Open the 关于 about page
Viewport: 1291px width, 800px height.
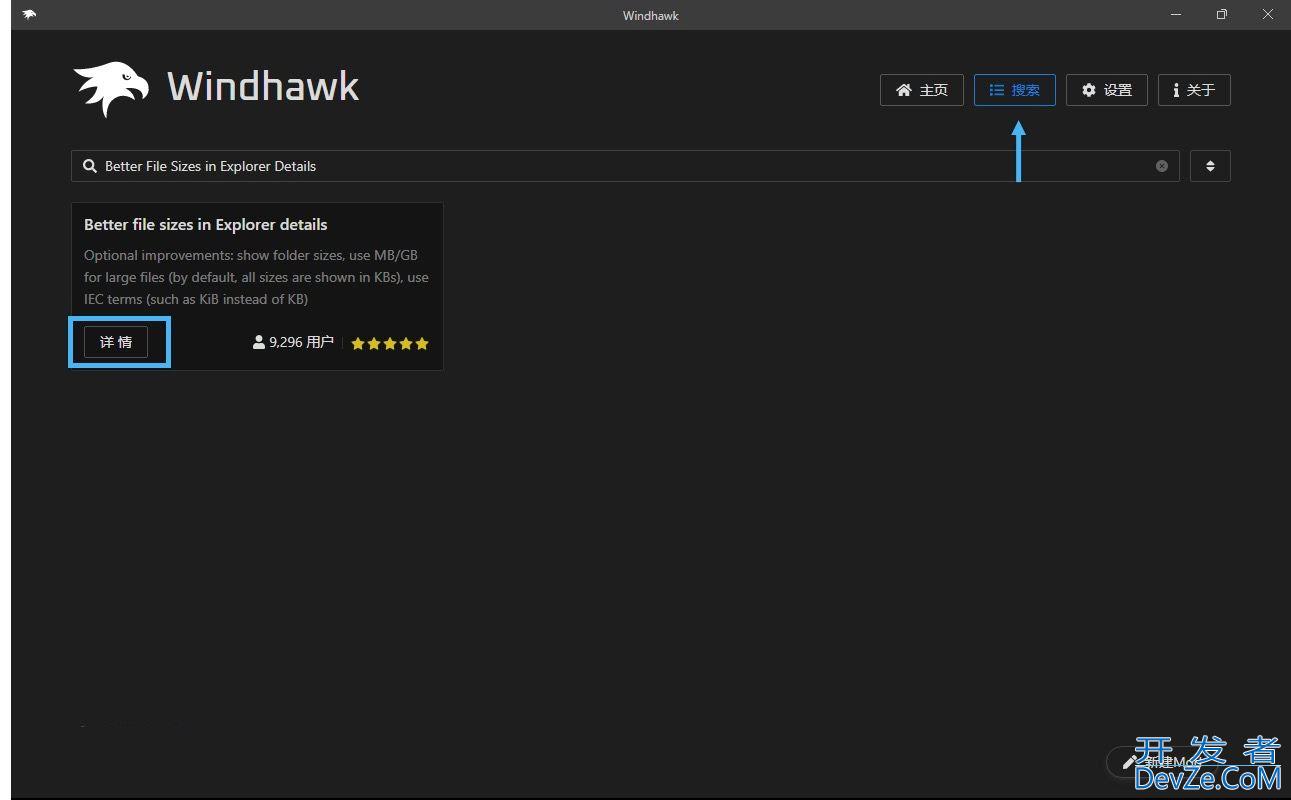[1194, 90]
